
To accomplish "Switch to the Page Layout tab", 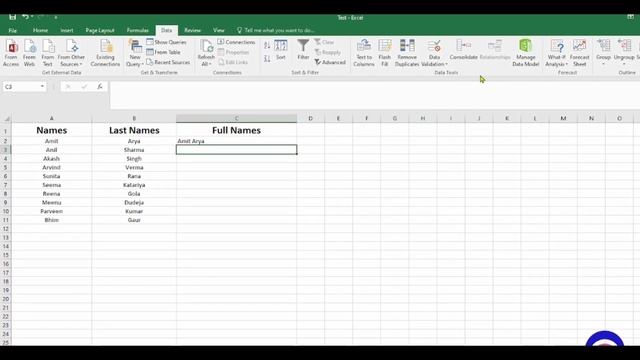I will click(100, 30).
